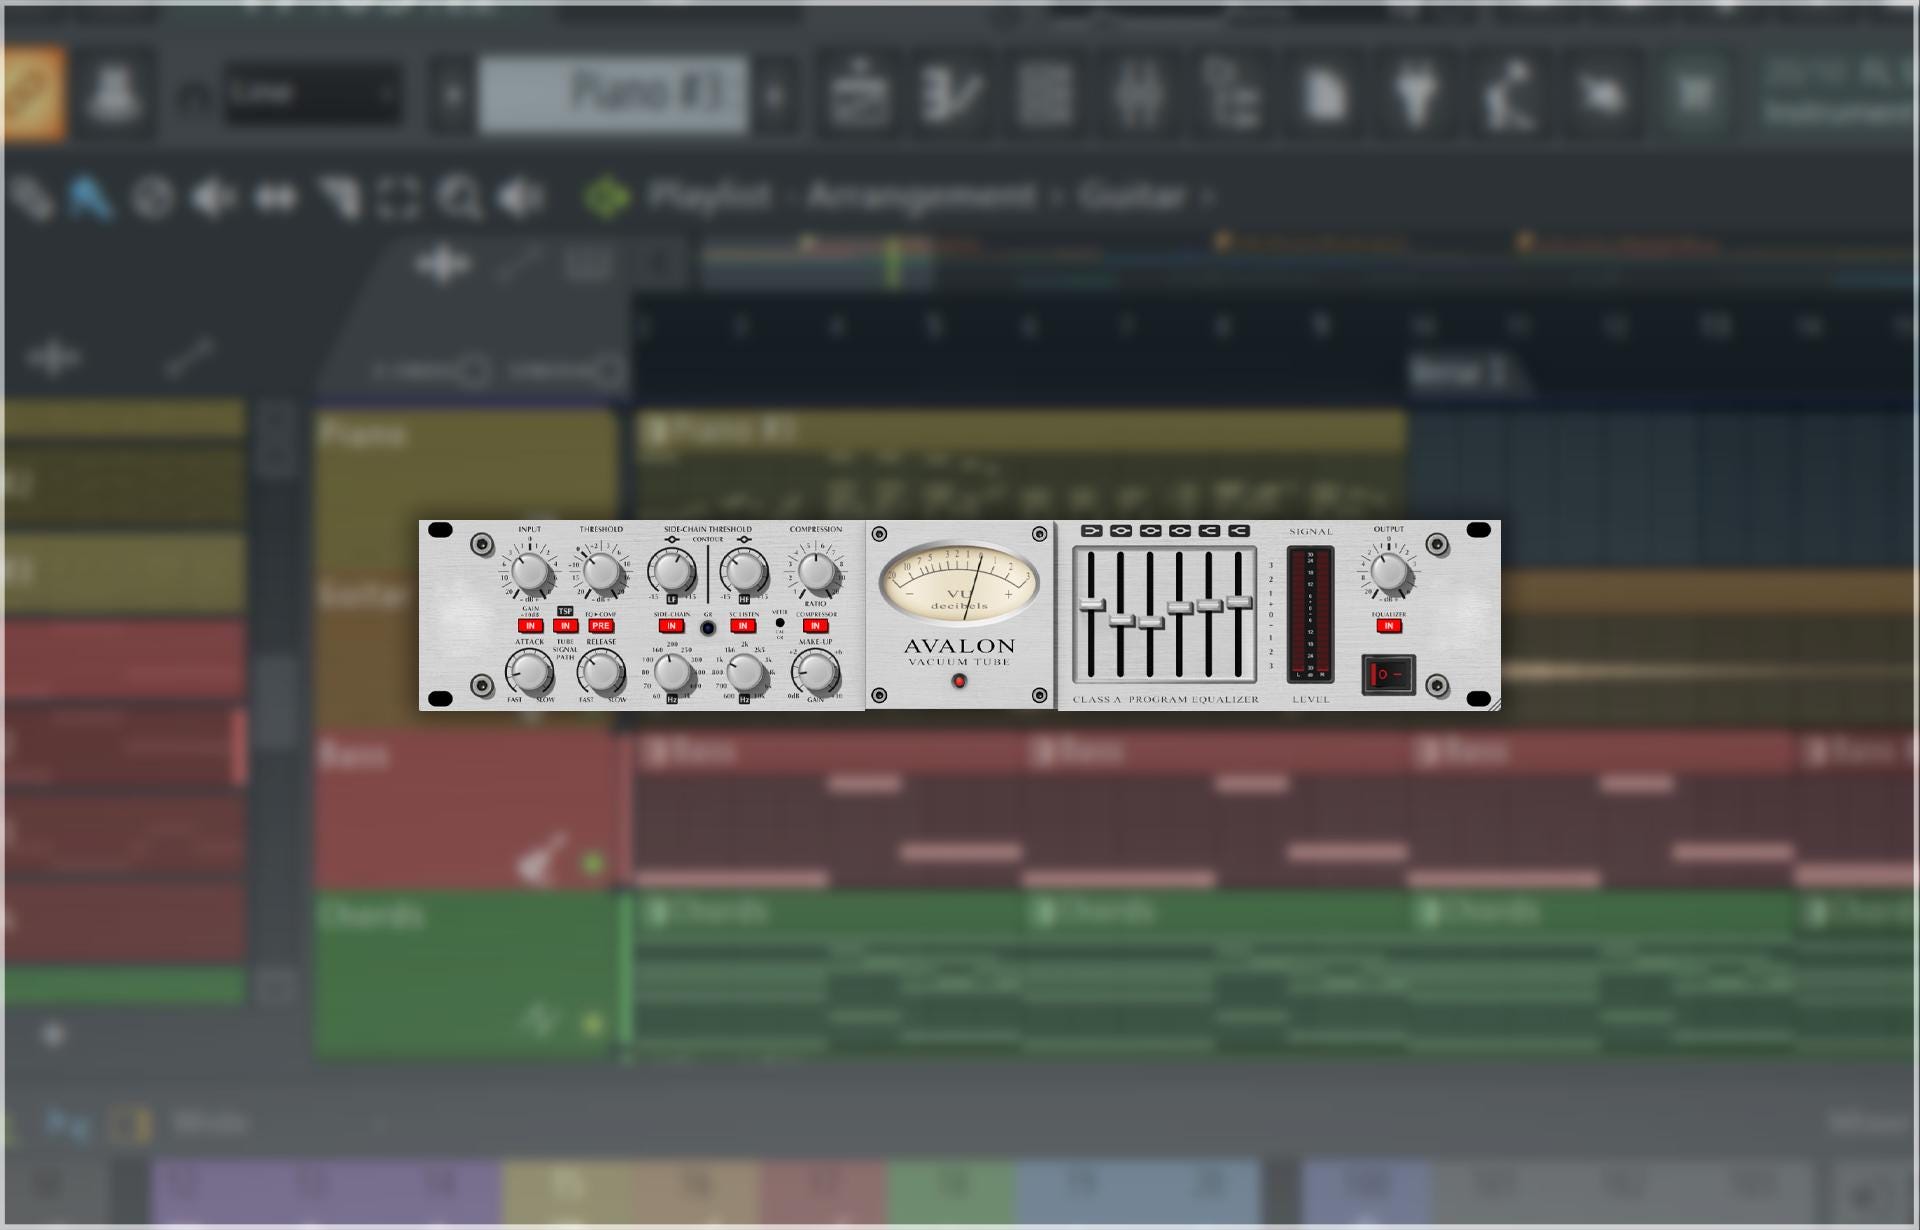Click the contour symbol above the HF knob
This screenshot has width=1920, height=1230.
pyautogui.click(x=744, y=540)
